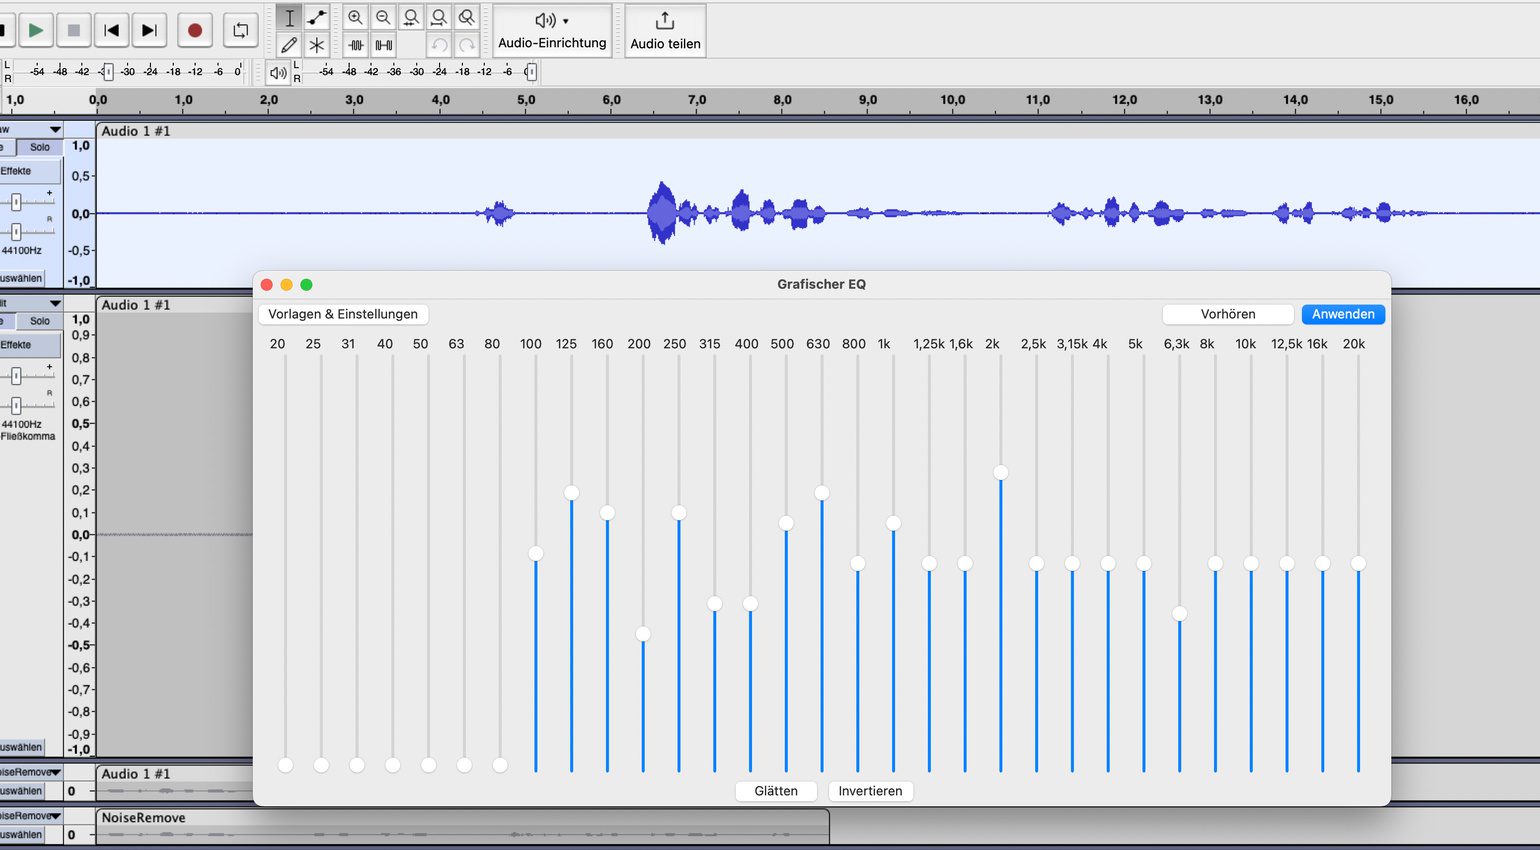Toggle the Loop playback button
Viewport: 1540px width, 850px height.
(x=240, y=30)
